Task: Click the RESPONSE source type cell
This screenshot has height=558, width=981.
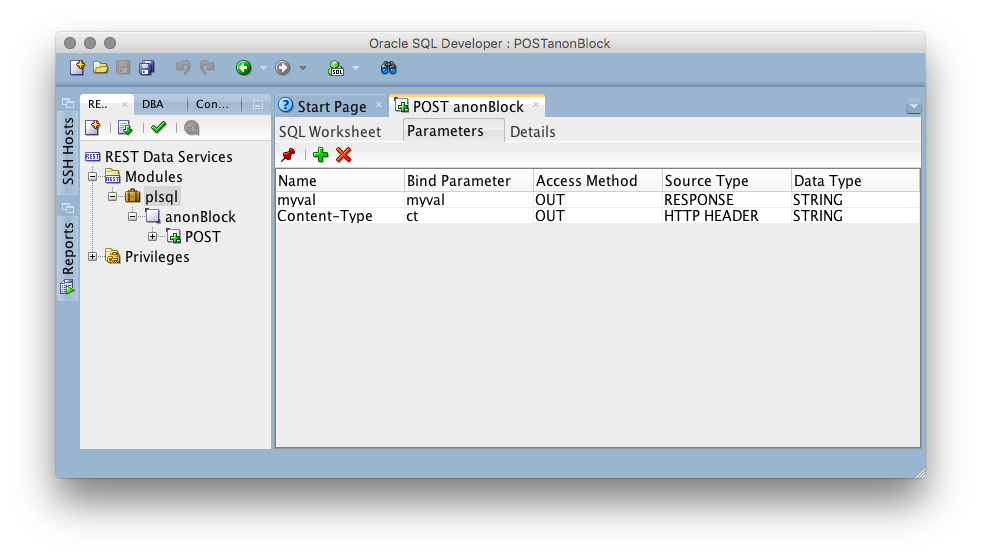Action: [726, 200]
